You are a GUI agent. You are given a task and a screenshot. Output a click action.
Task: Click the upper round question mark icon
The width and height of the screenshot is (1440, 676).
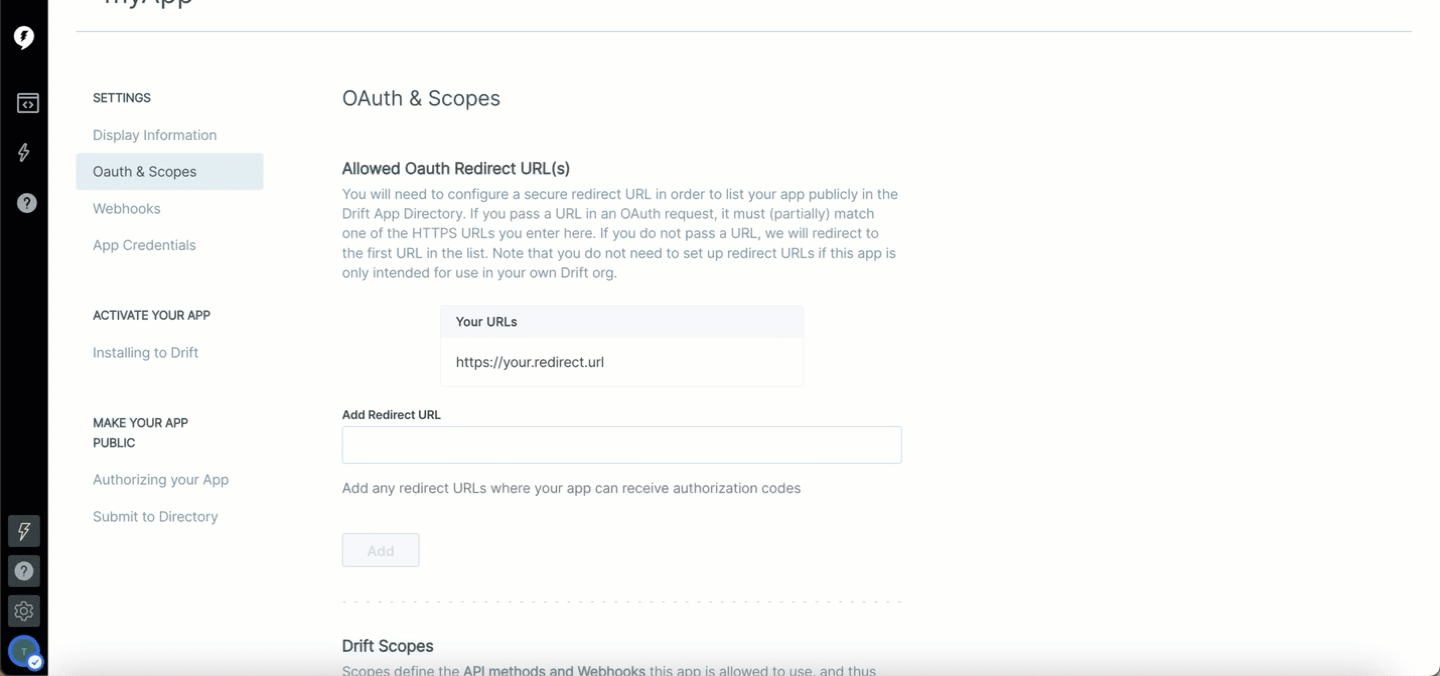point(27,203)
